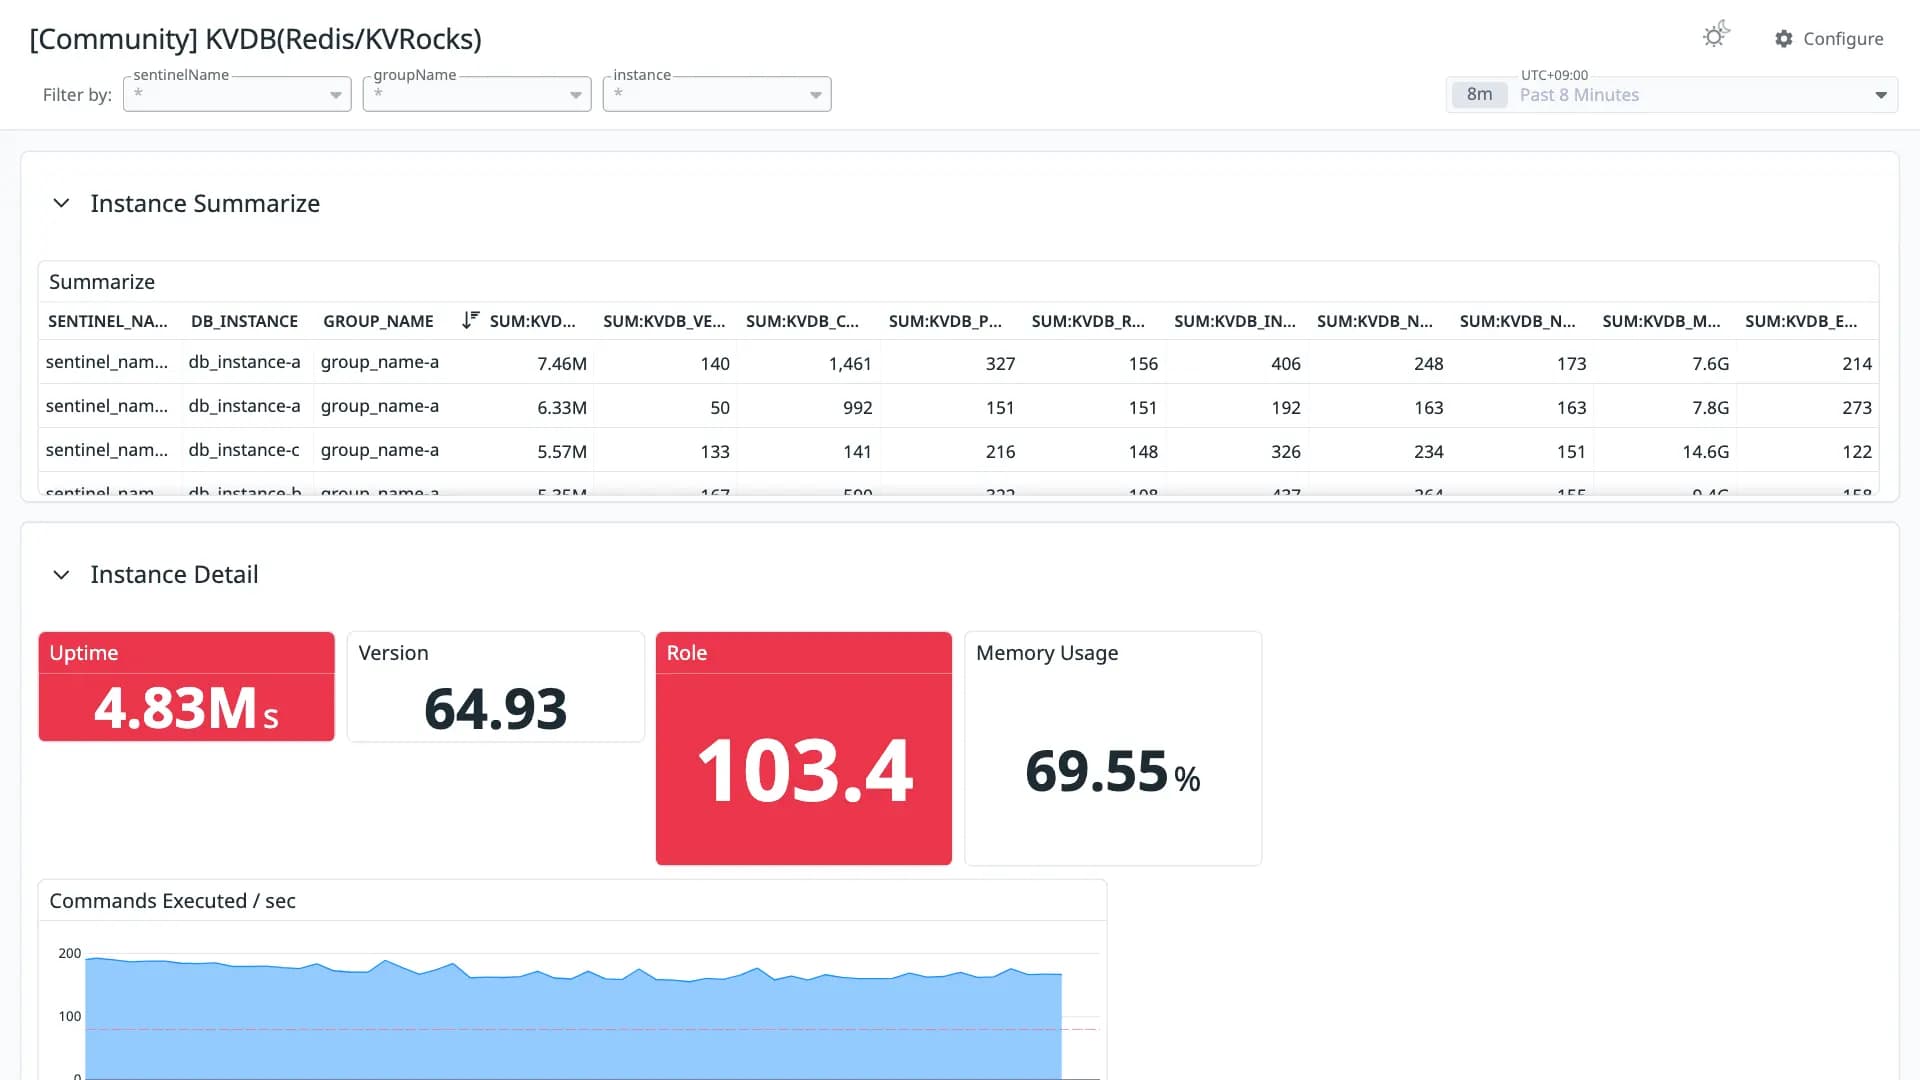Open the Past 8 Minutes time range dropdown
This screenshot has height=1080, width=1920.
[1672, 95]
